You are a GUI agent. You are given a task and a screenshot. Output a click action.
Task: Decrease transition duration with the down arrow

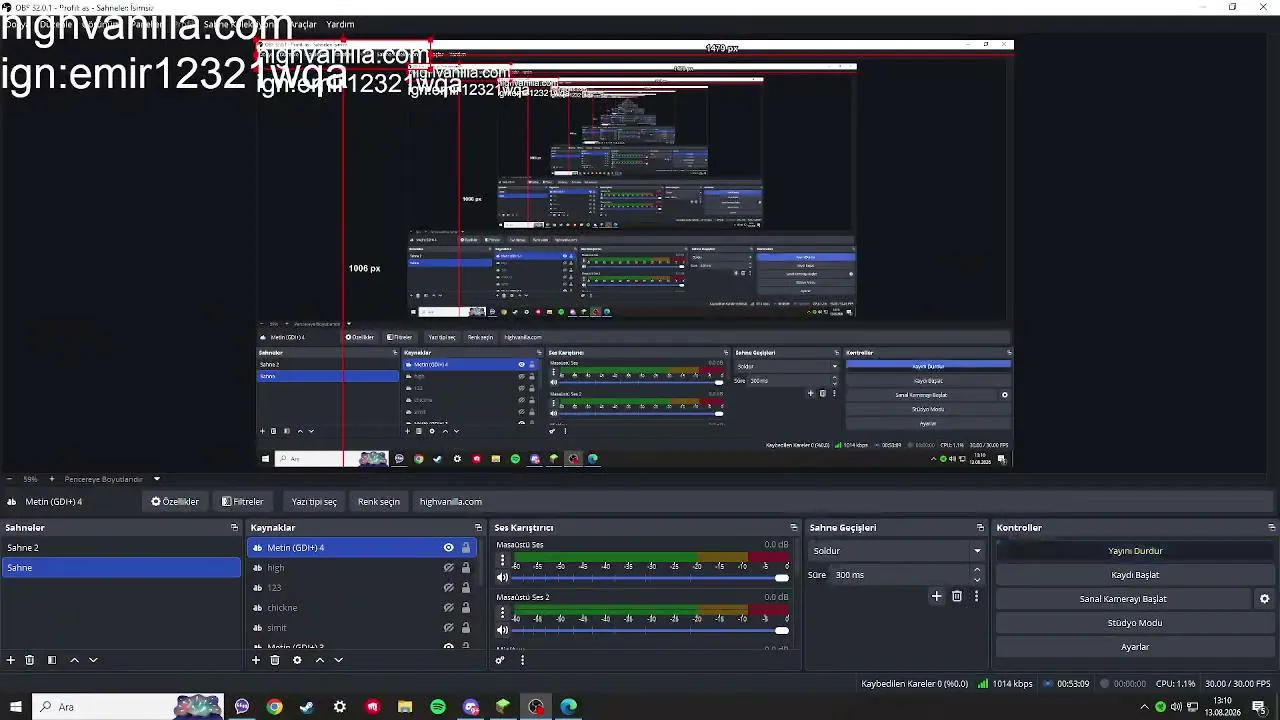pos(977,580)
